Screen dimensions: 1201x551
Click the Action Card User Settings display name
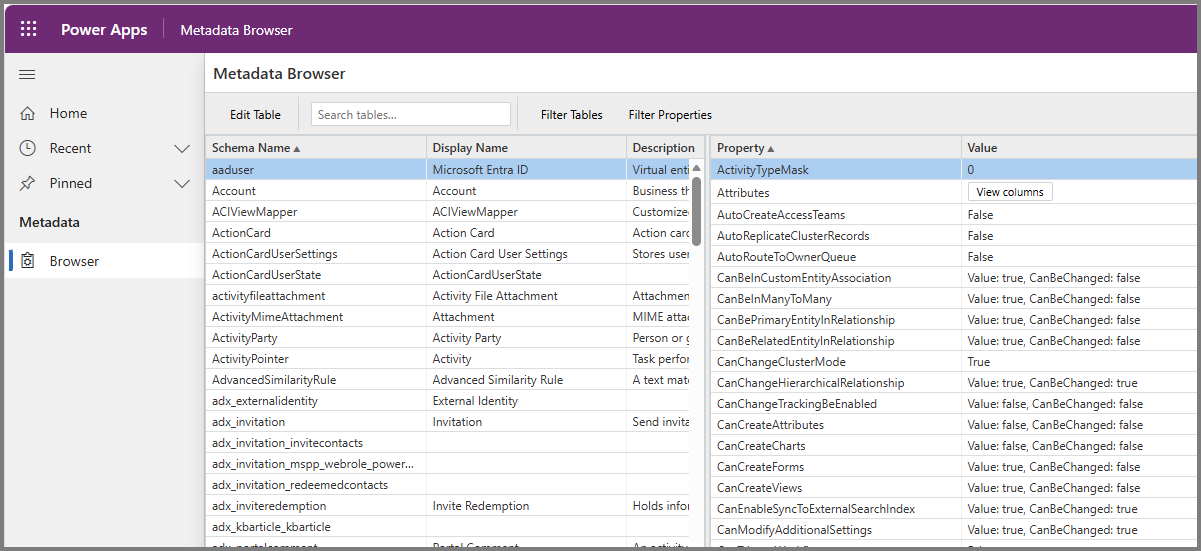pyautogui.click(x=526, y=254)
